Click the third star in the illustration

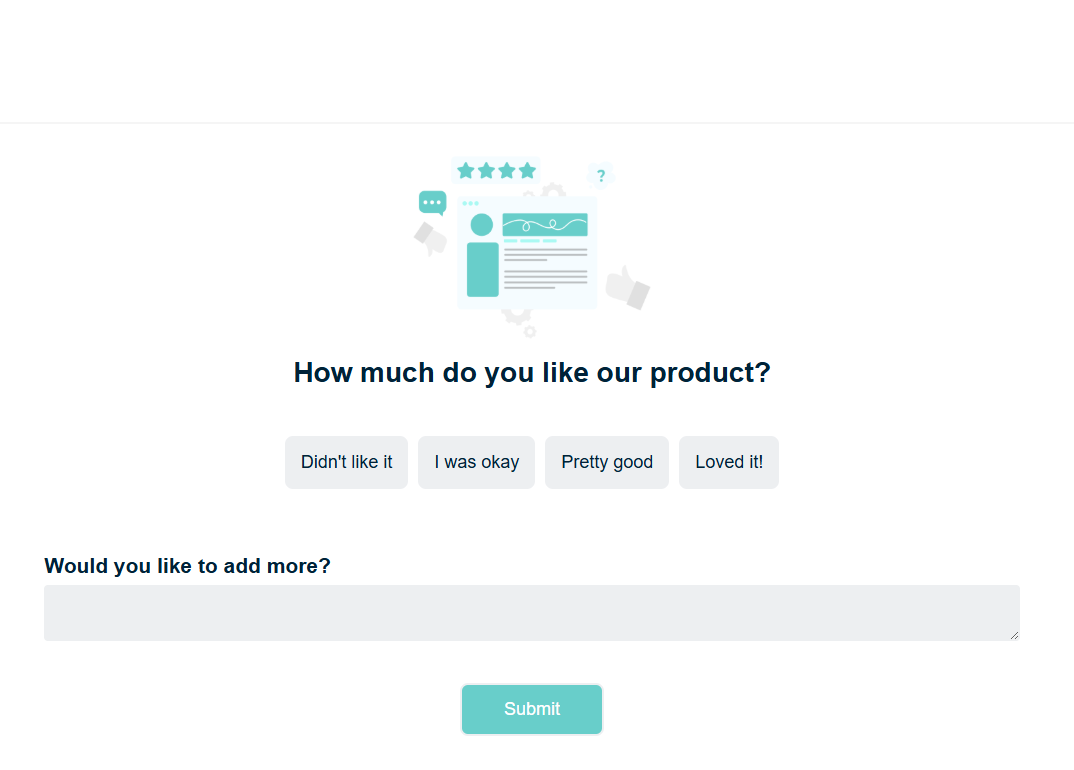coord(507,171)
